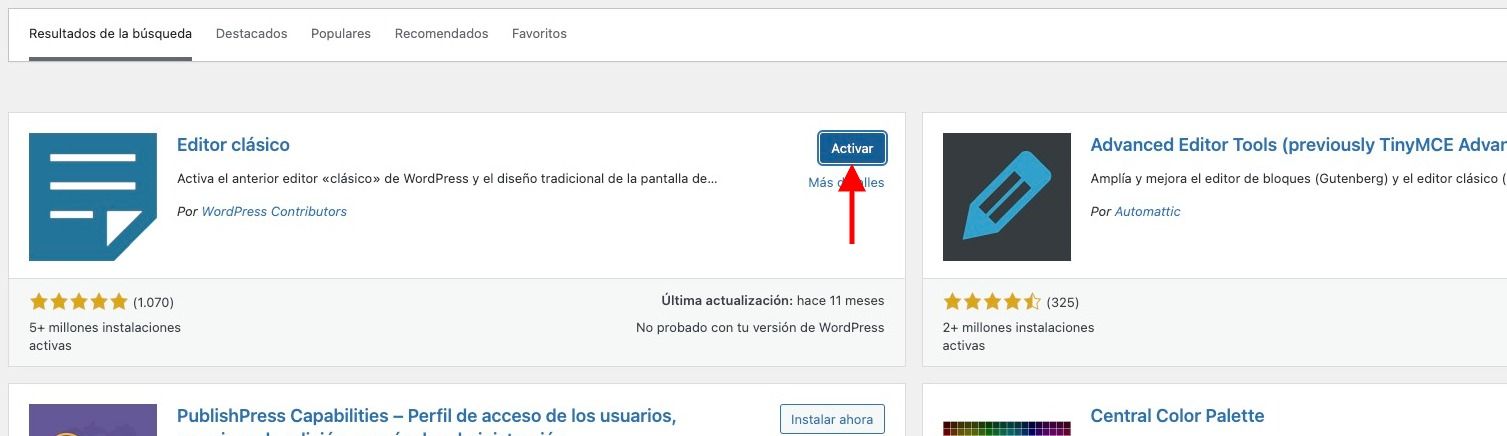
Task: Open Advanced Editor Tools plugin title
Action: point(1298,145)
